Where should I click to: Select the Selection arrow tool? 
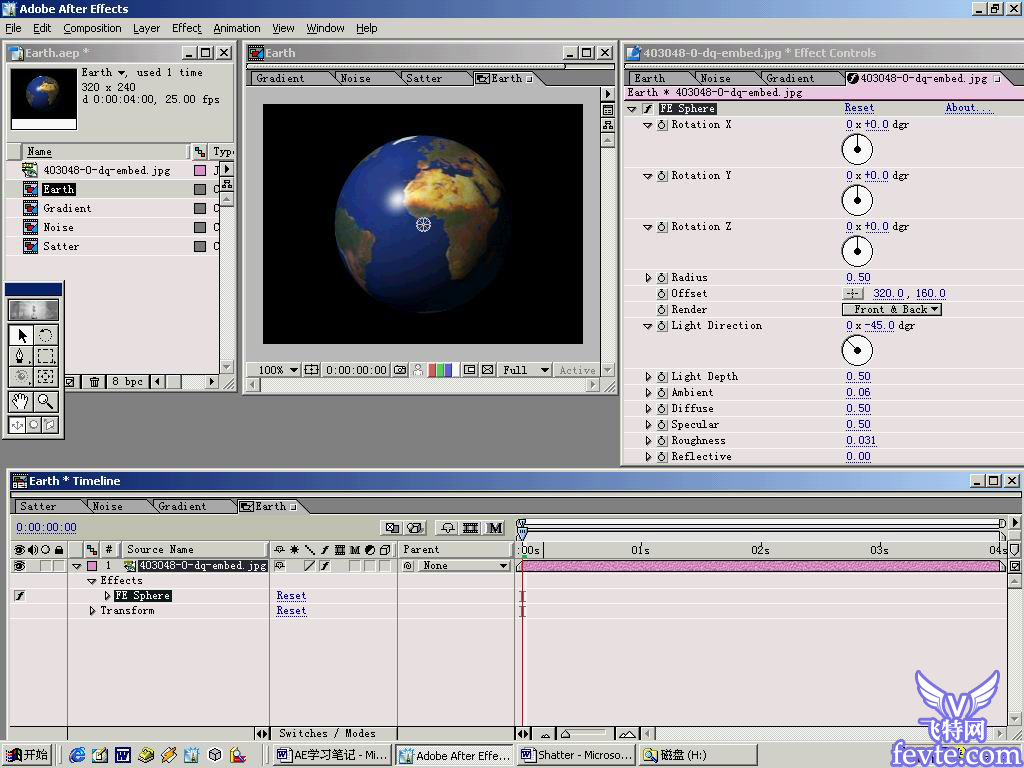tap(22, 335)
